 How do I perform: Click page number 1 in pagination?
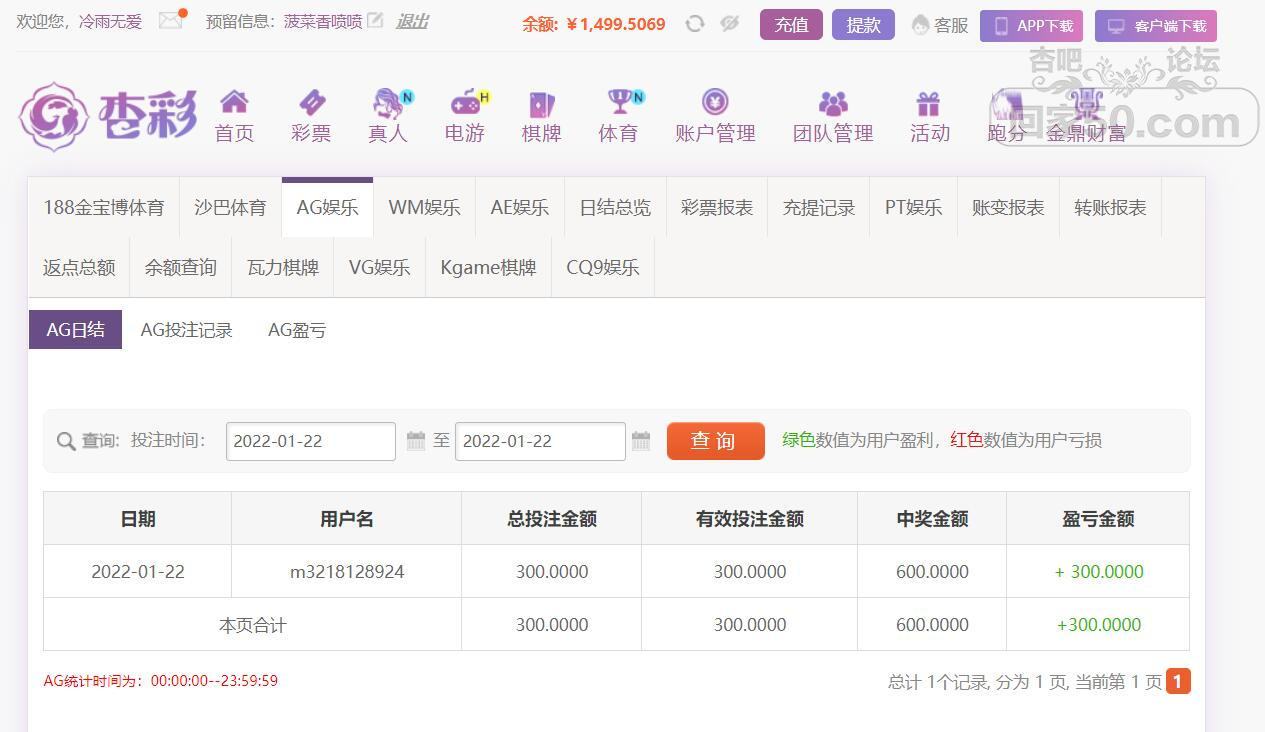(x=1178, y=682)
